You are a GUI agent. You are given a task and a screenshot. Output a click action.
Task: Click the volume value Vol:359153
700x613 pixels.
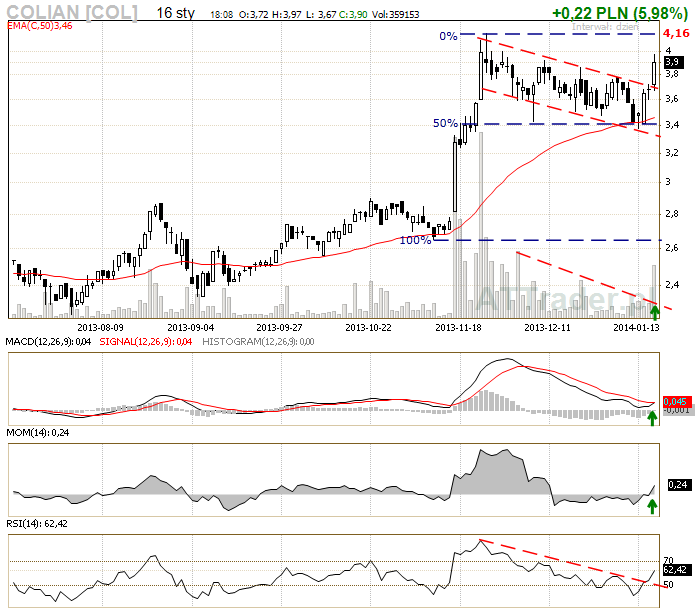coord(396,15)
